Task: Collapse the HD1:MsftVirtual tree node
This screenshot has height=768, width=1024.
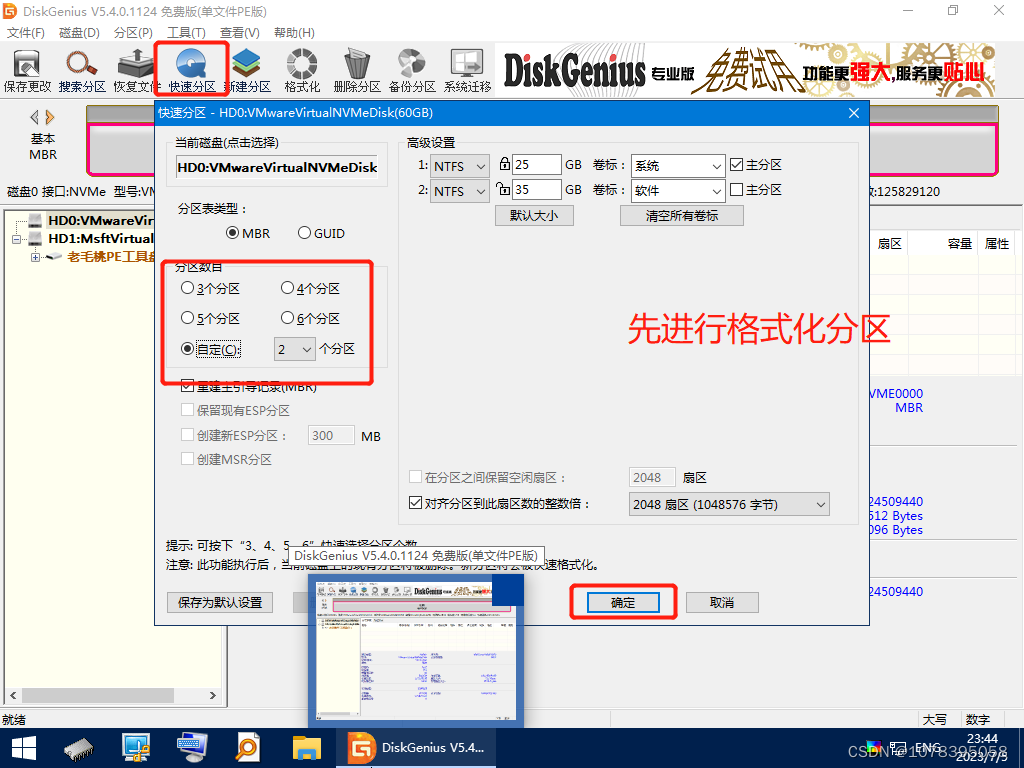Action: click(x=16, y=239)
